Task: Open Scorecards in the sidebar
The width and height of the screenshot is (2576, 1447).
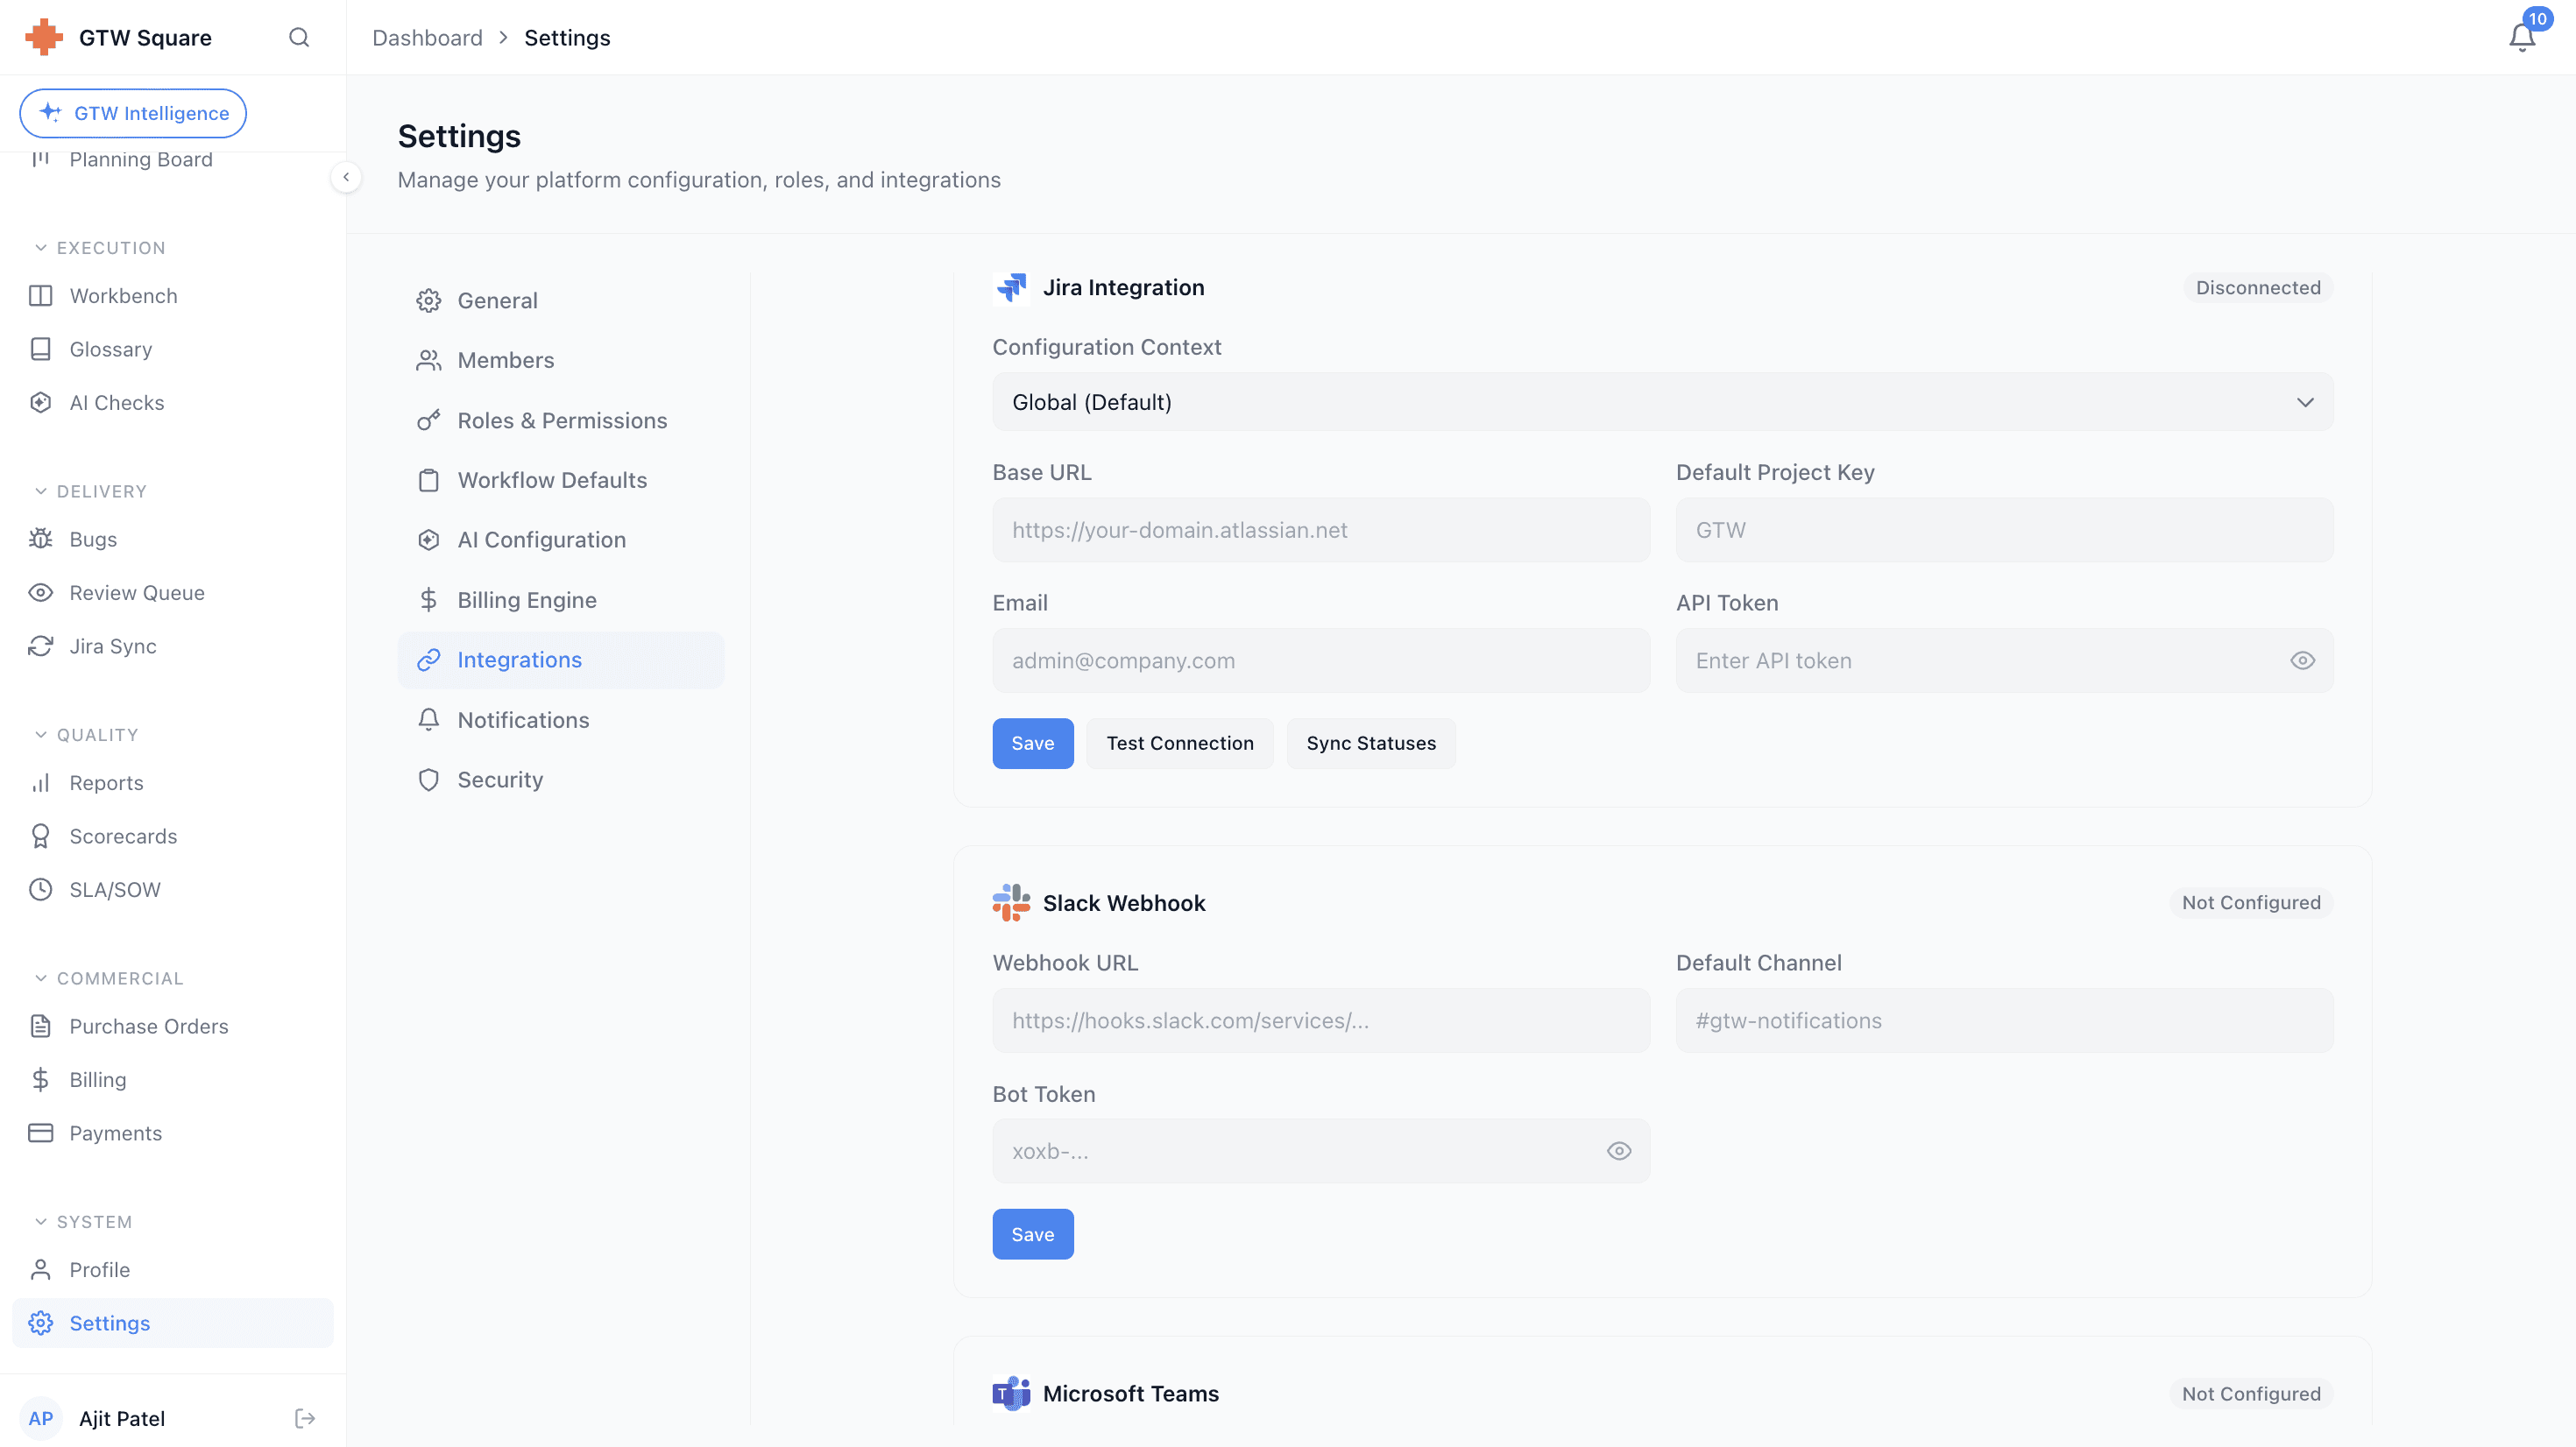Action: [x=122, y=836]
